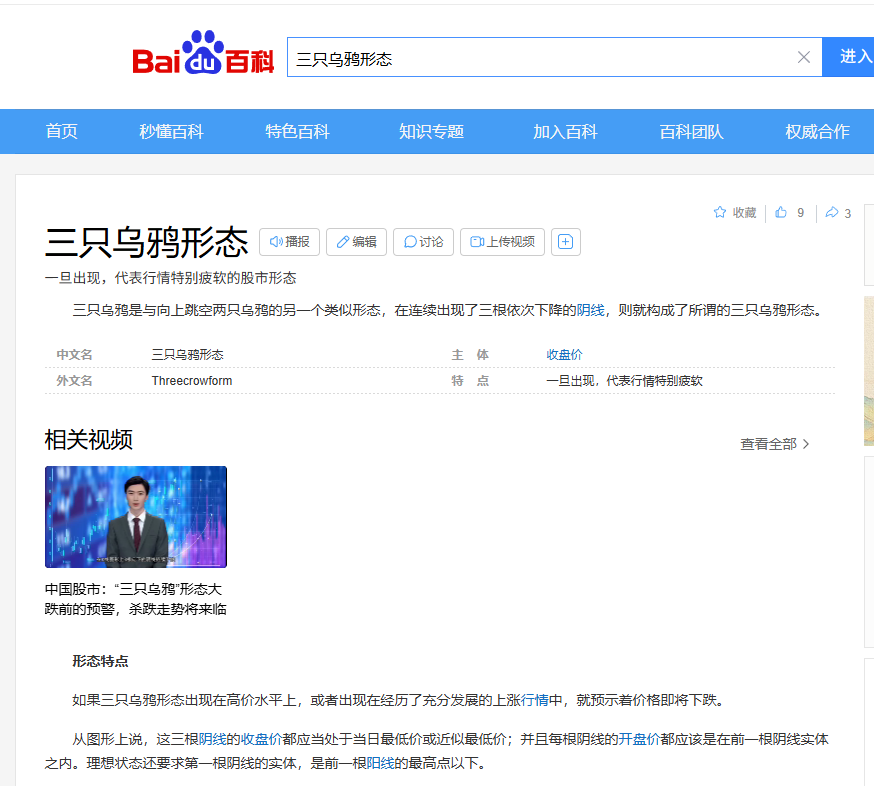Click the subtitle 一旦出现,代表行情特别疲软的股市形态
The height and width of the screenshot is (786, 874).
(x=171, y=278)
